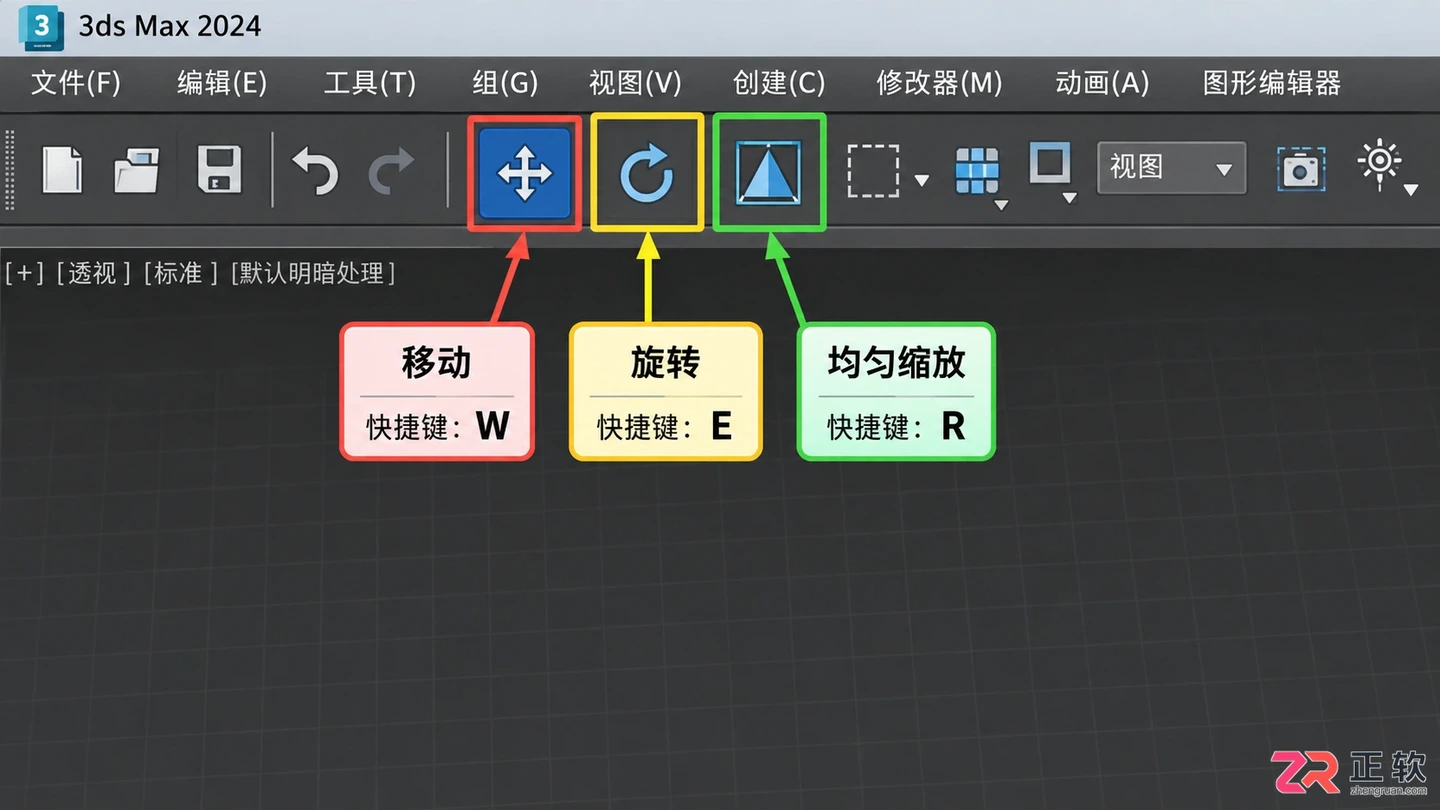Redo the undone action

coord(391,171)
